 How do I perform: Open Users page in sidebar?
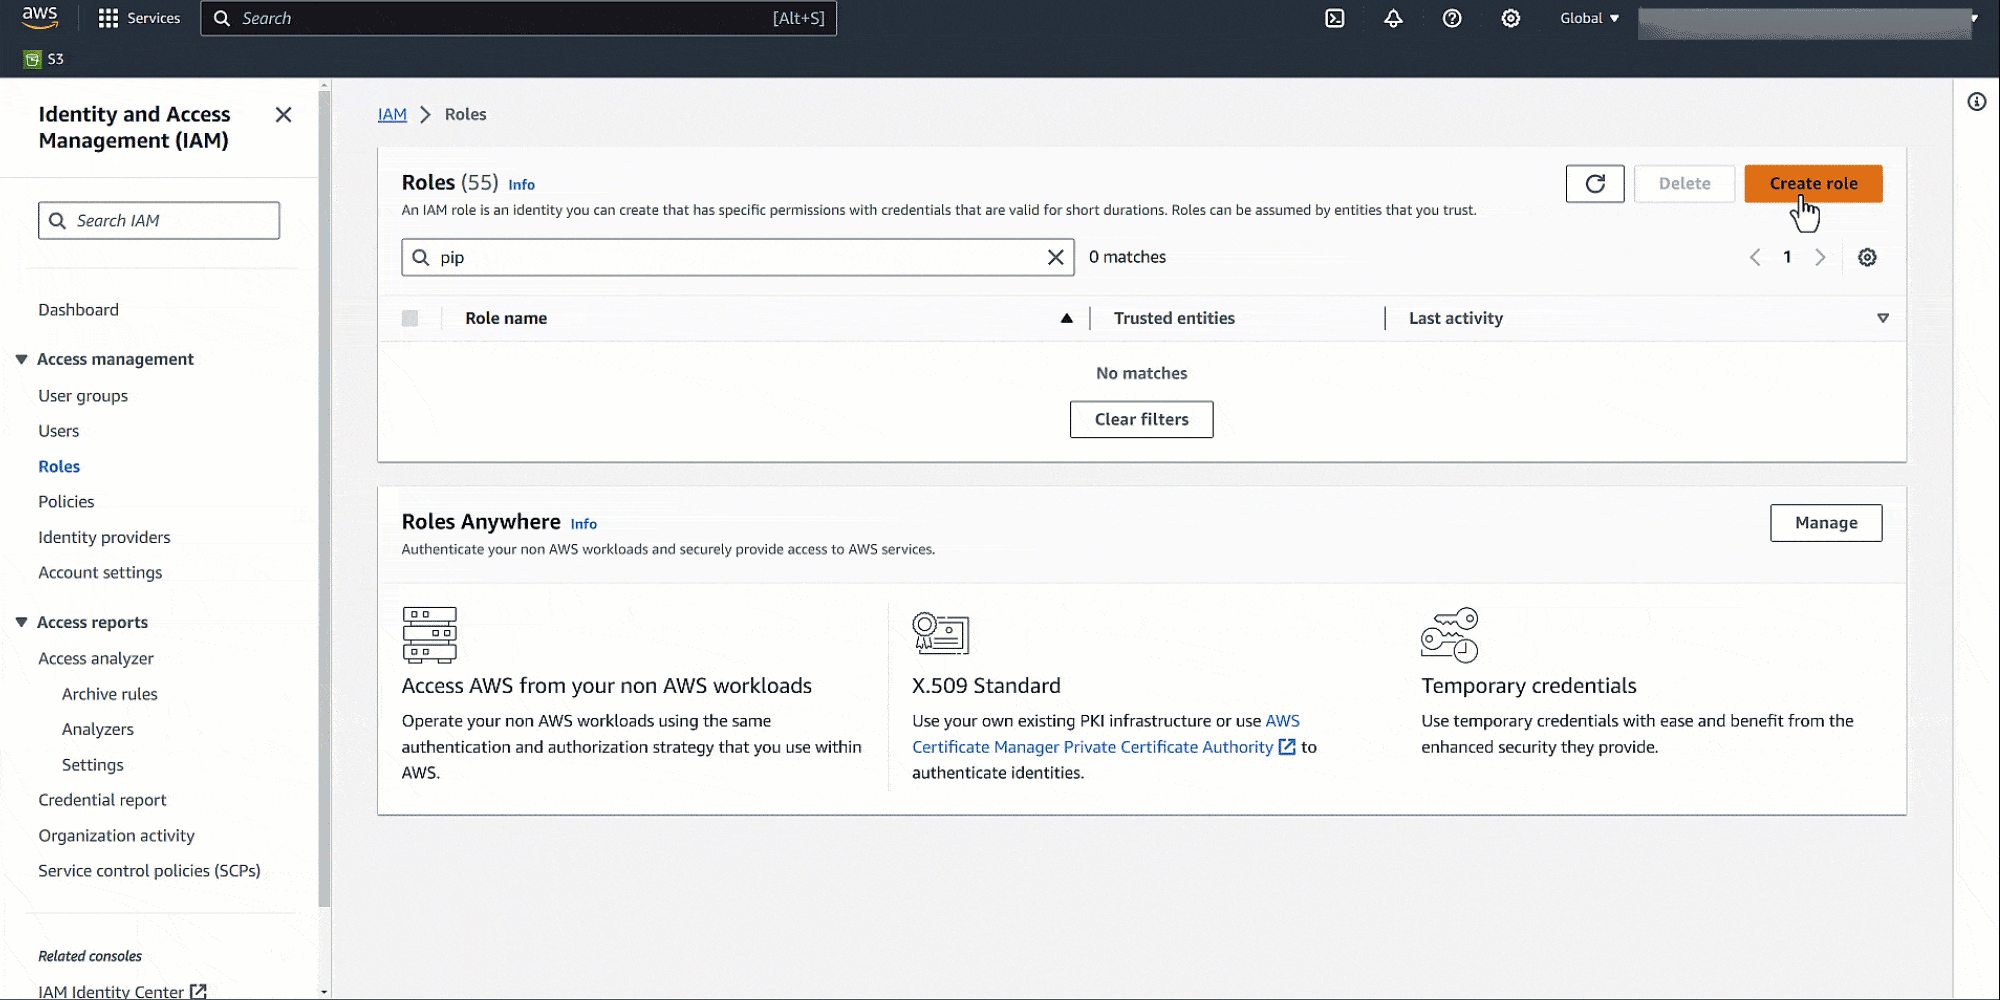click(58, 431)
